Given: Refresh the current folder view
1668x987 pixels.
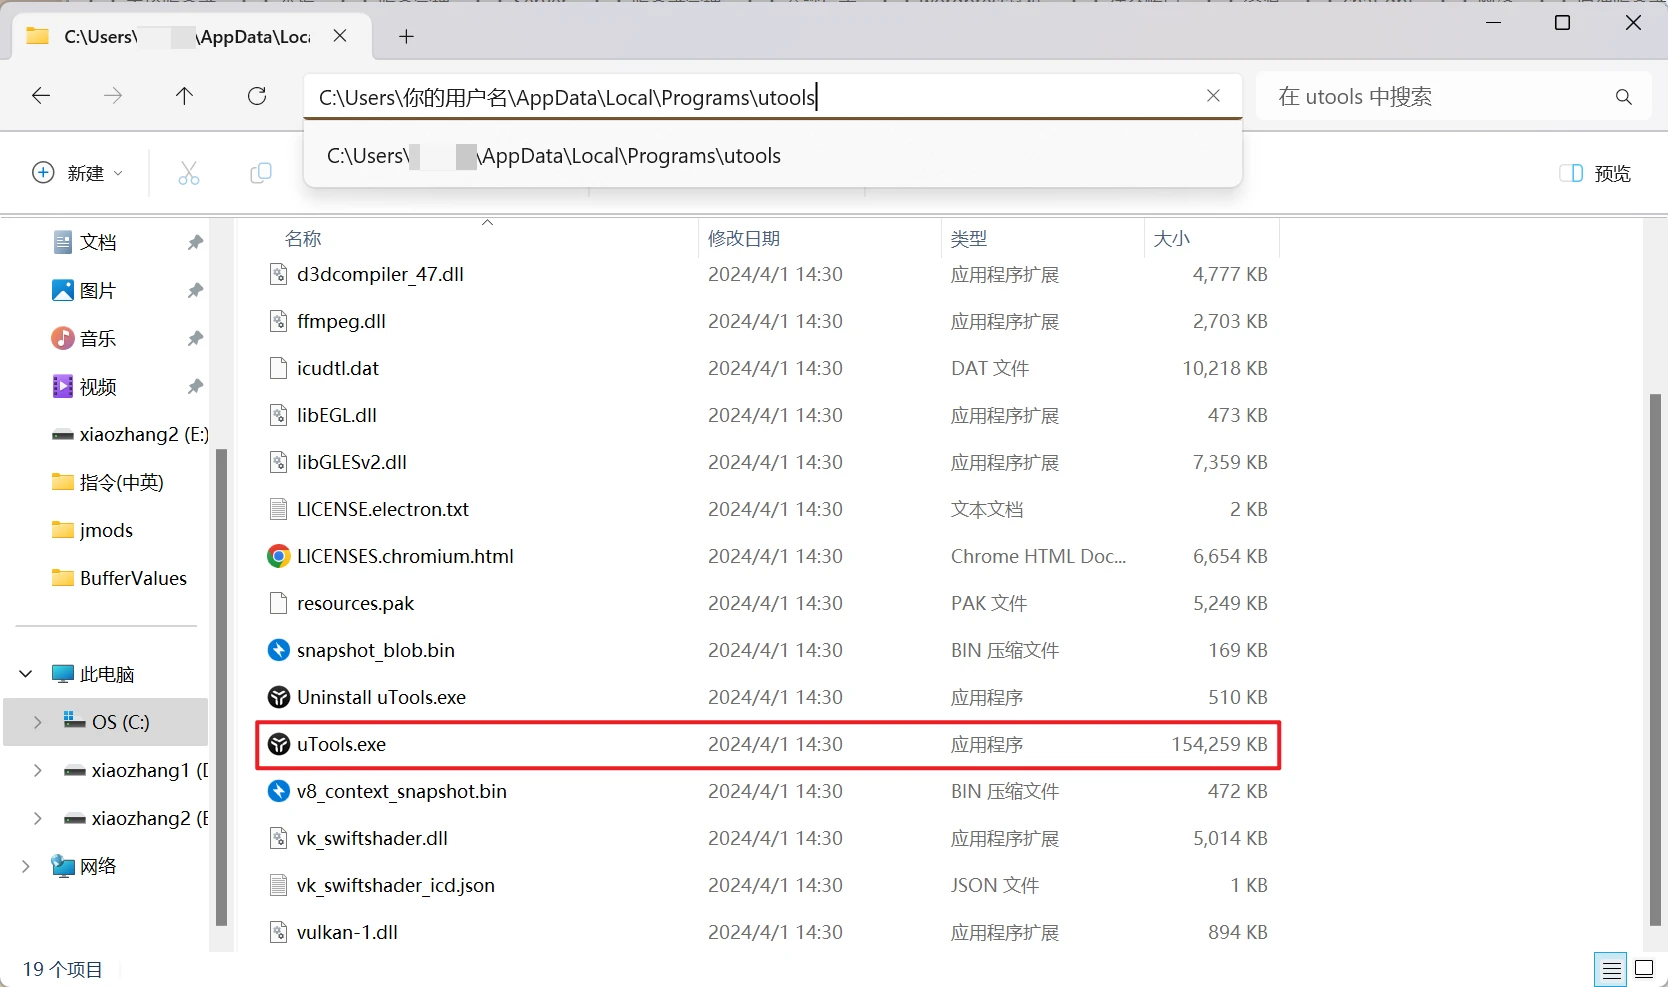Looking at the screenshot, I should [x=257, y=96].
